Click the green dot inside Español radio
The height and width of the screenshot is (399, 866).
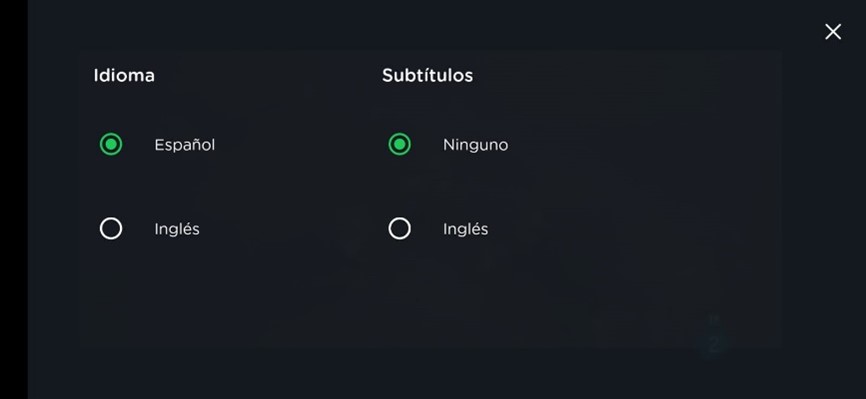(x=111, y=145)
